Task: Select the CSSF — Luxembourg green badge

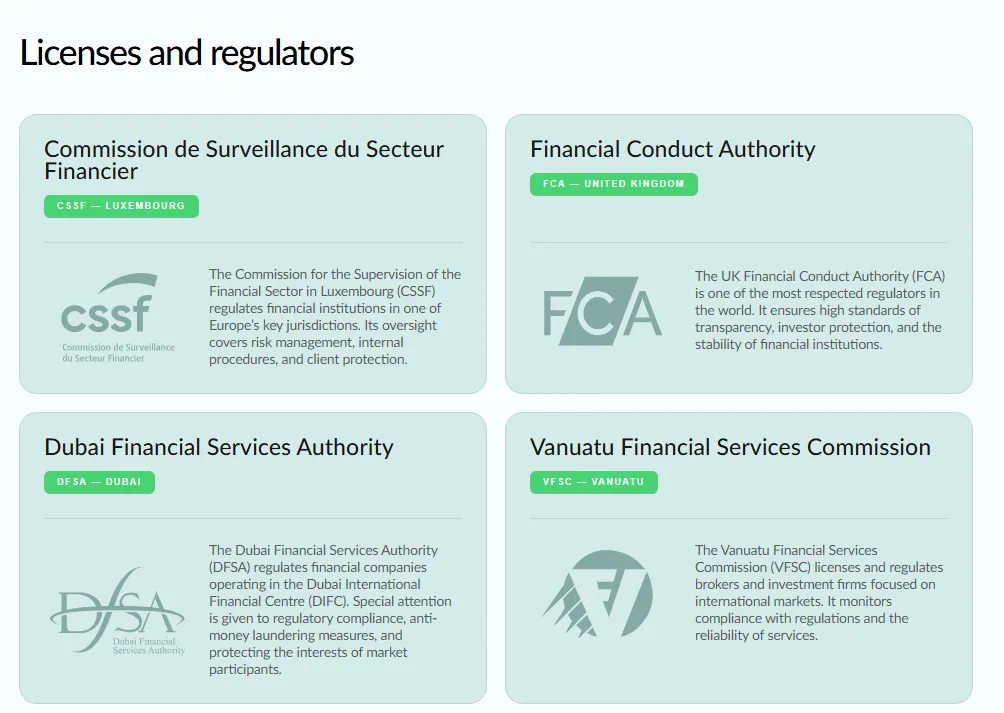Action: point(122,206)
